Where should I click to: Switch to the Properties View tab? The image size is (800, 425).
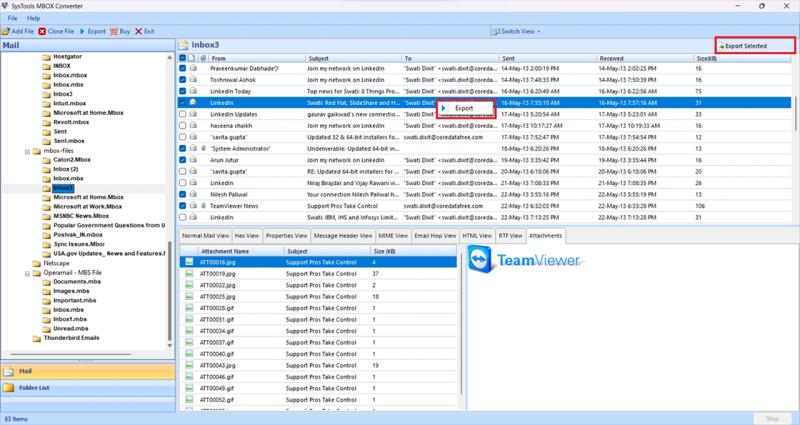(287, 236)
